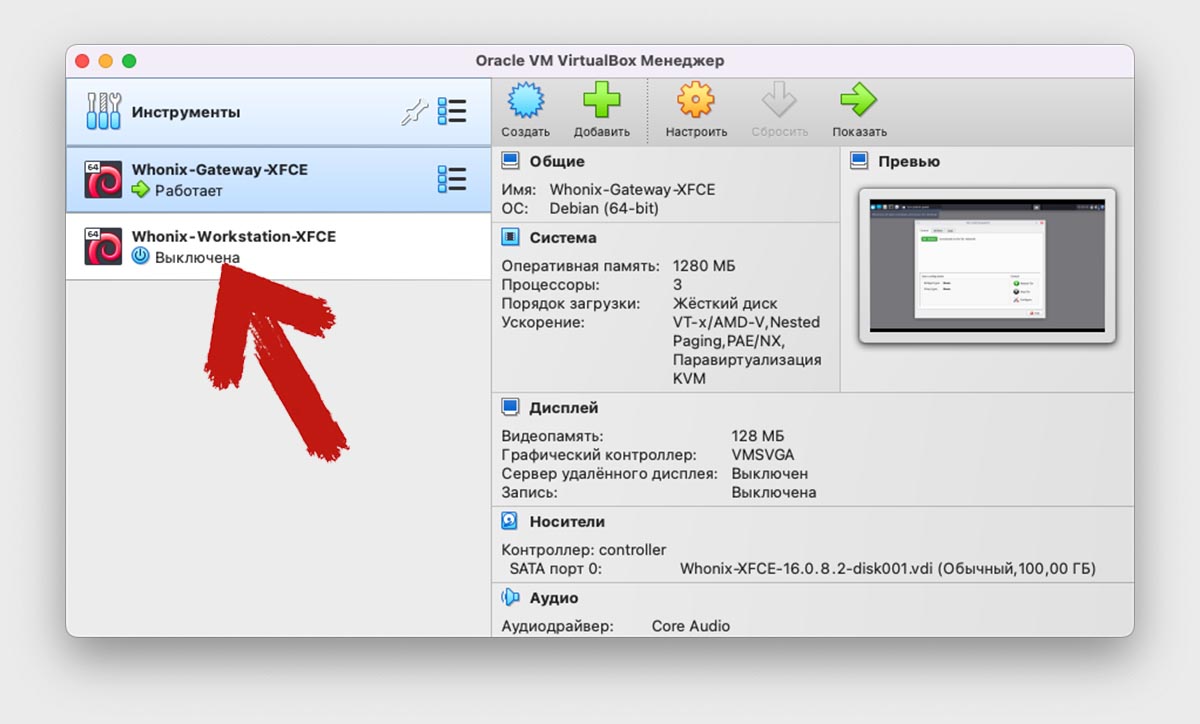Click the VM preview thumbnail
Image resolution: width=1200 pixels, height=724 pixels.
[987, 265]
